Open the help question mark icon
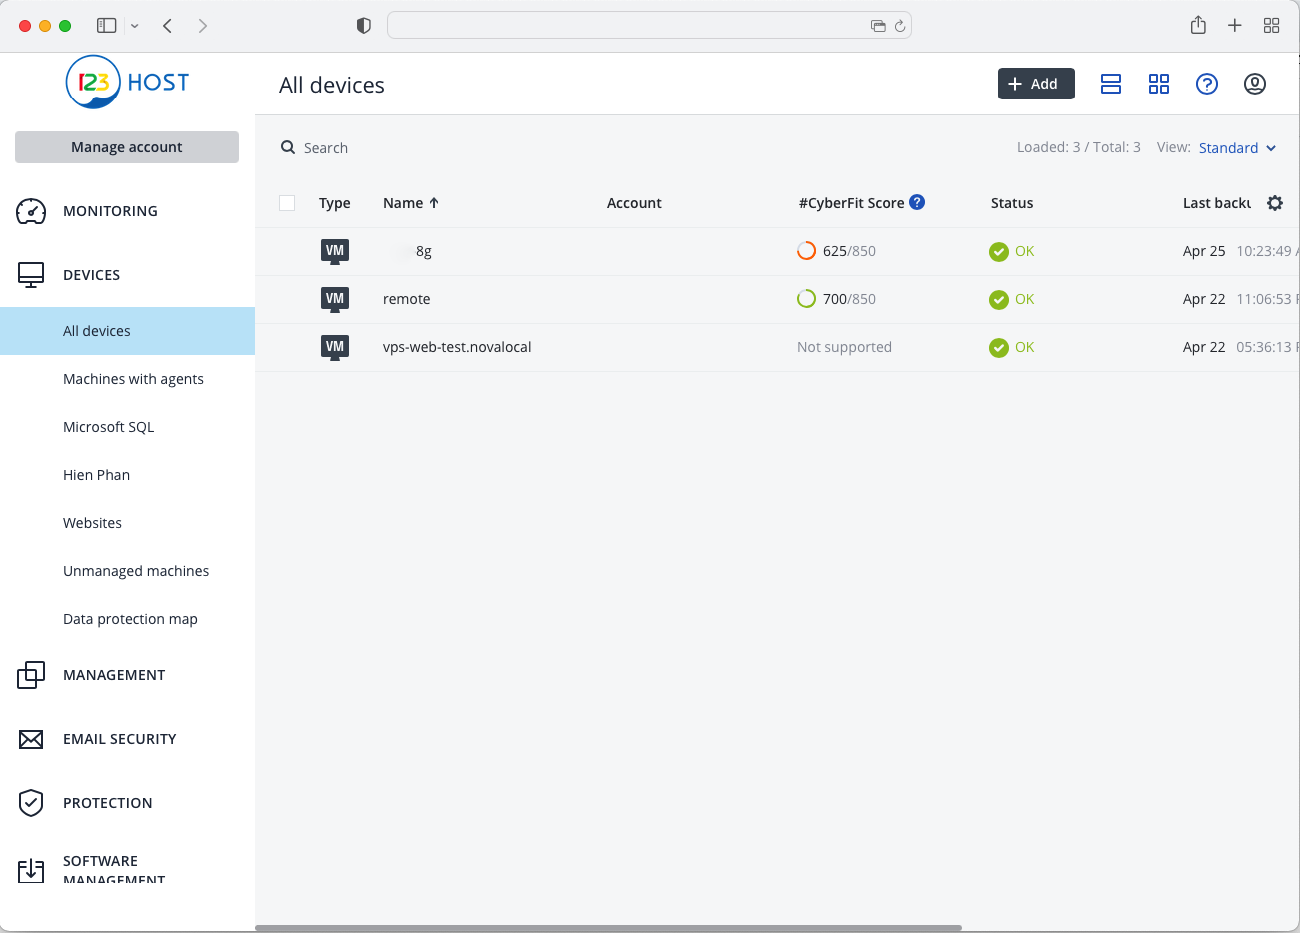This screenshot has width=1300, height=933. (1206, 84)
